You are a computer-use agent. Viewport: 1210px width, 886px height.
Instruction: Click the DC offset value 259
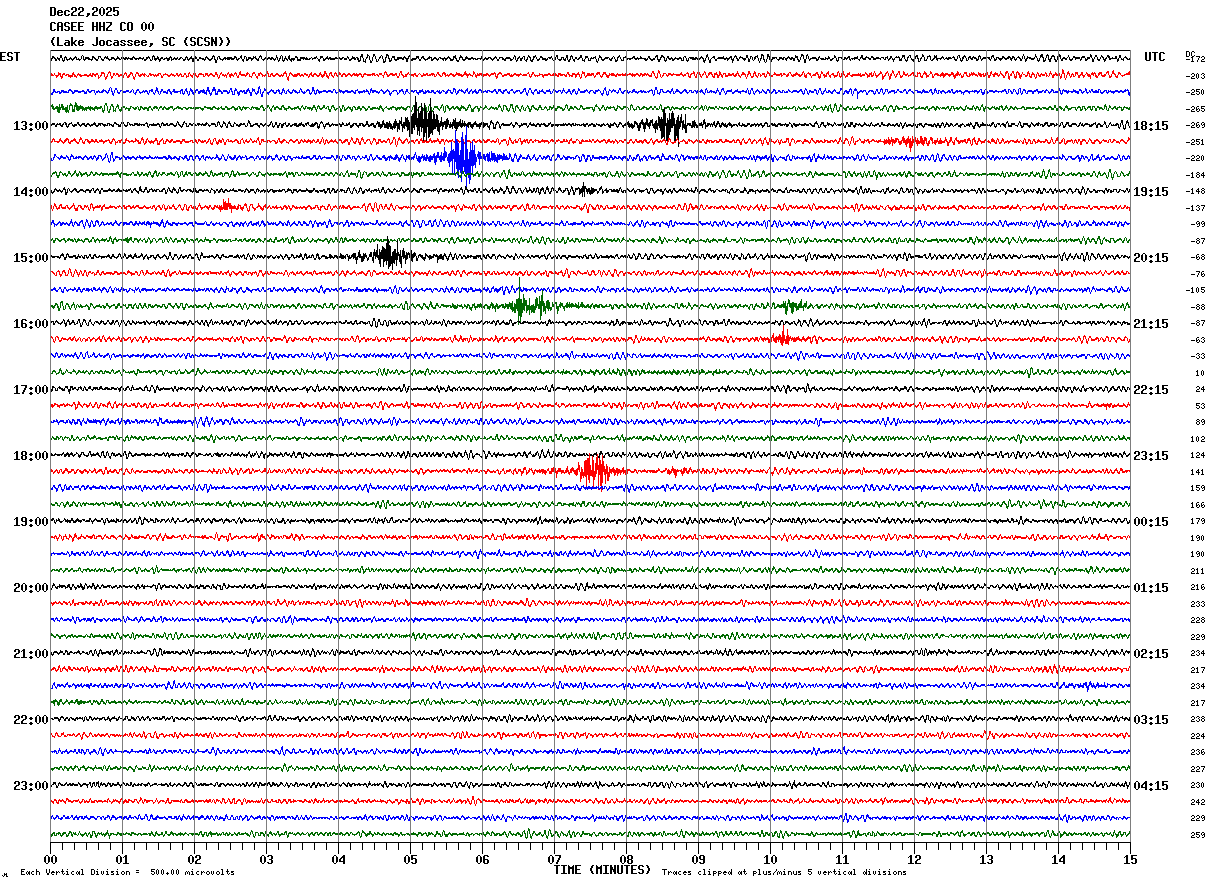tap(1198, 835)
